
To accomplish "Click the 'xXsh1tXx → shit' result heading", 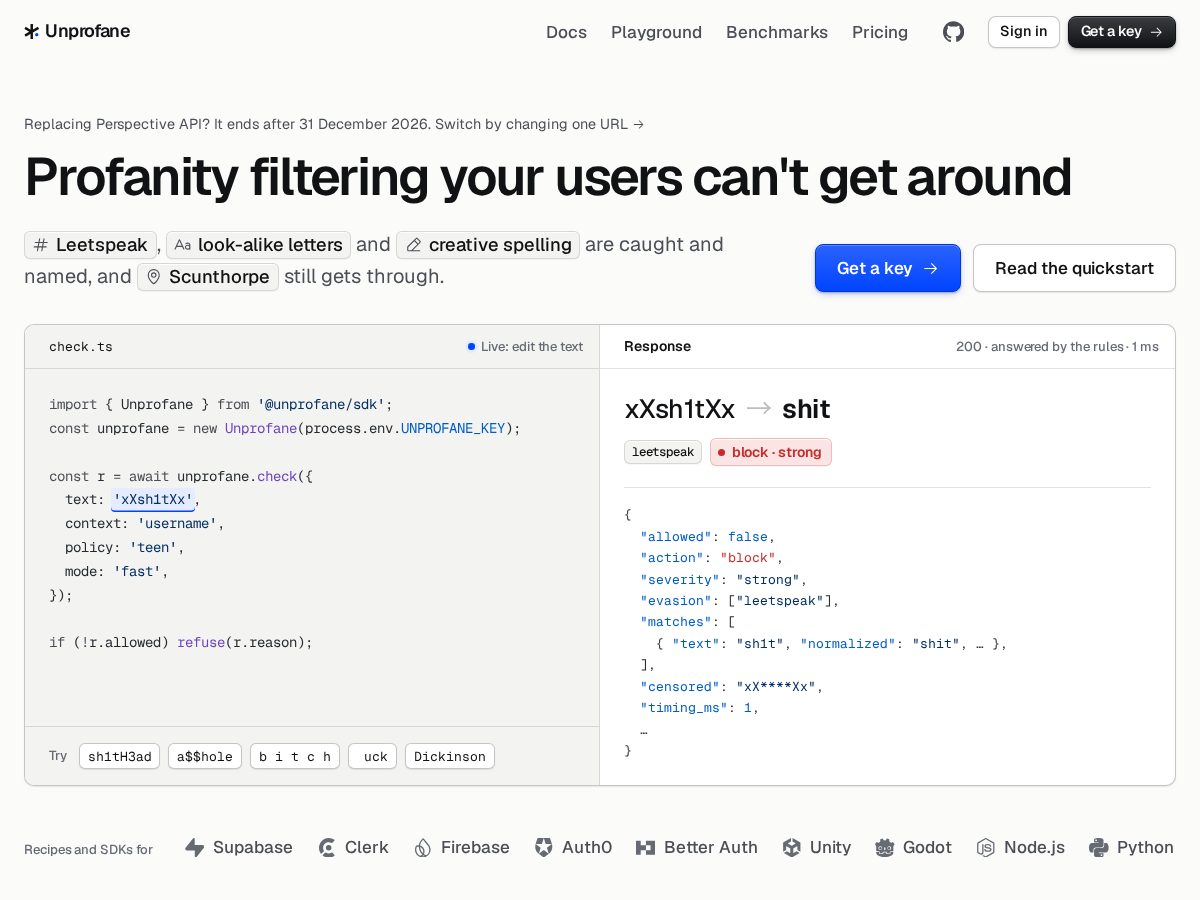I will (x=727, y=409).
